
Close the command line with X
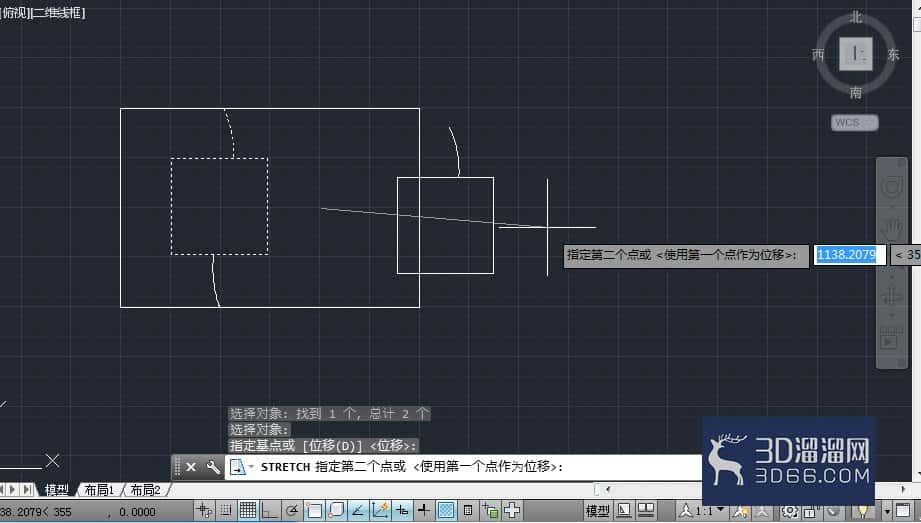click(191, 467)
